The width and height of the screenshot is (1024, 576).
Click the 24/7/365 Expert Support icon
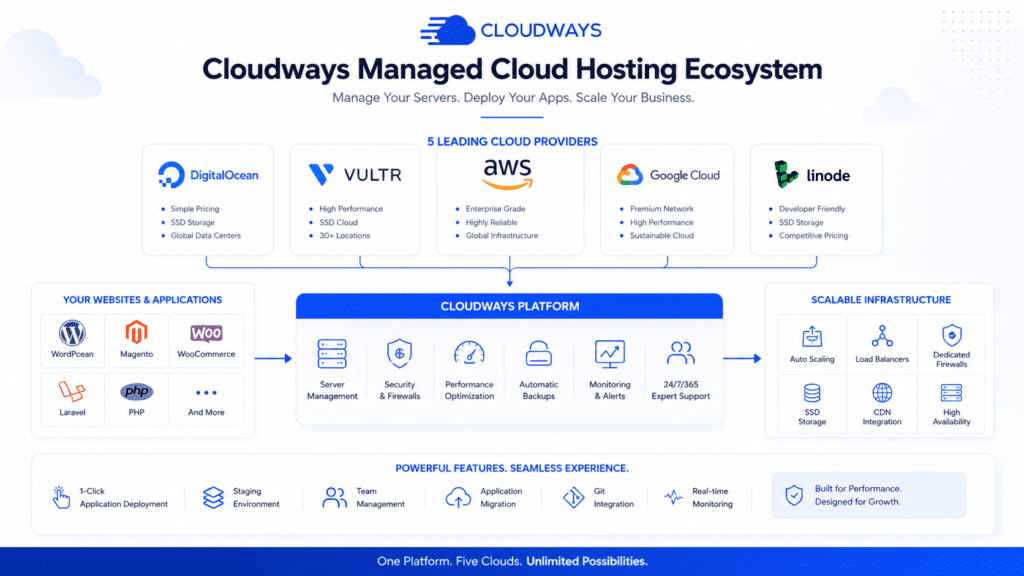680,353
